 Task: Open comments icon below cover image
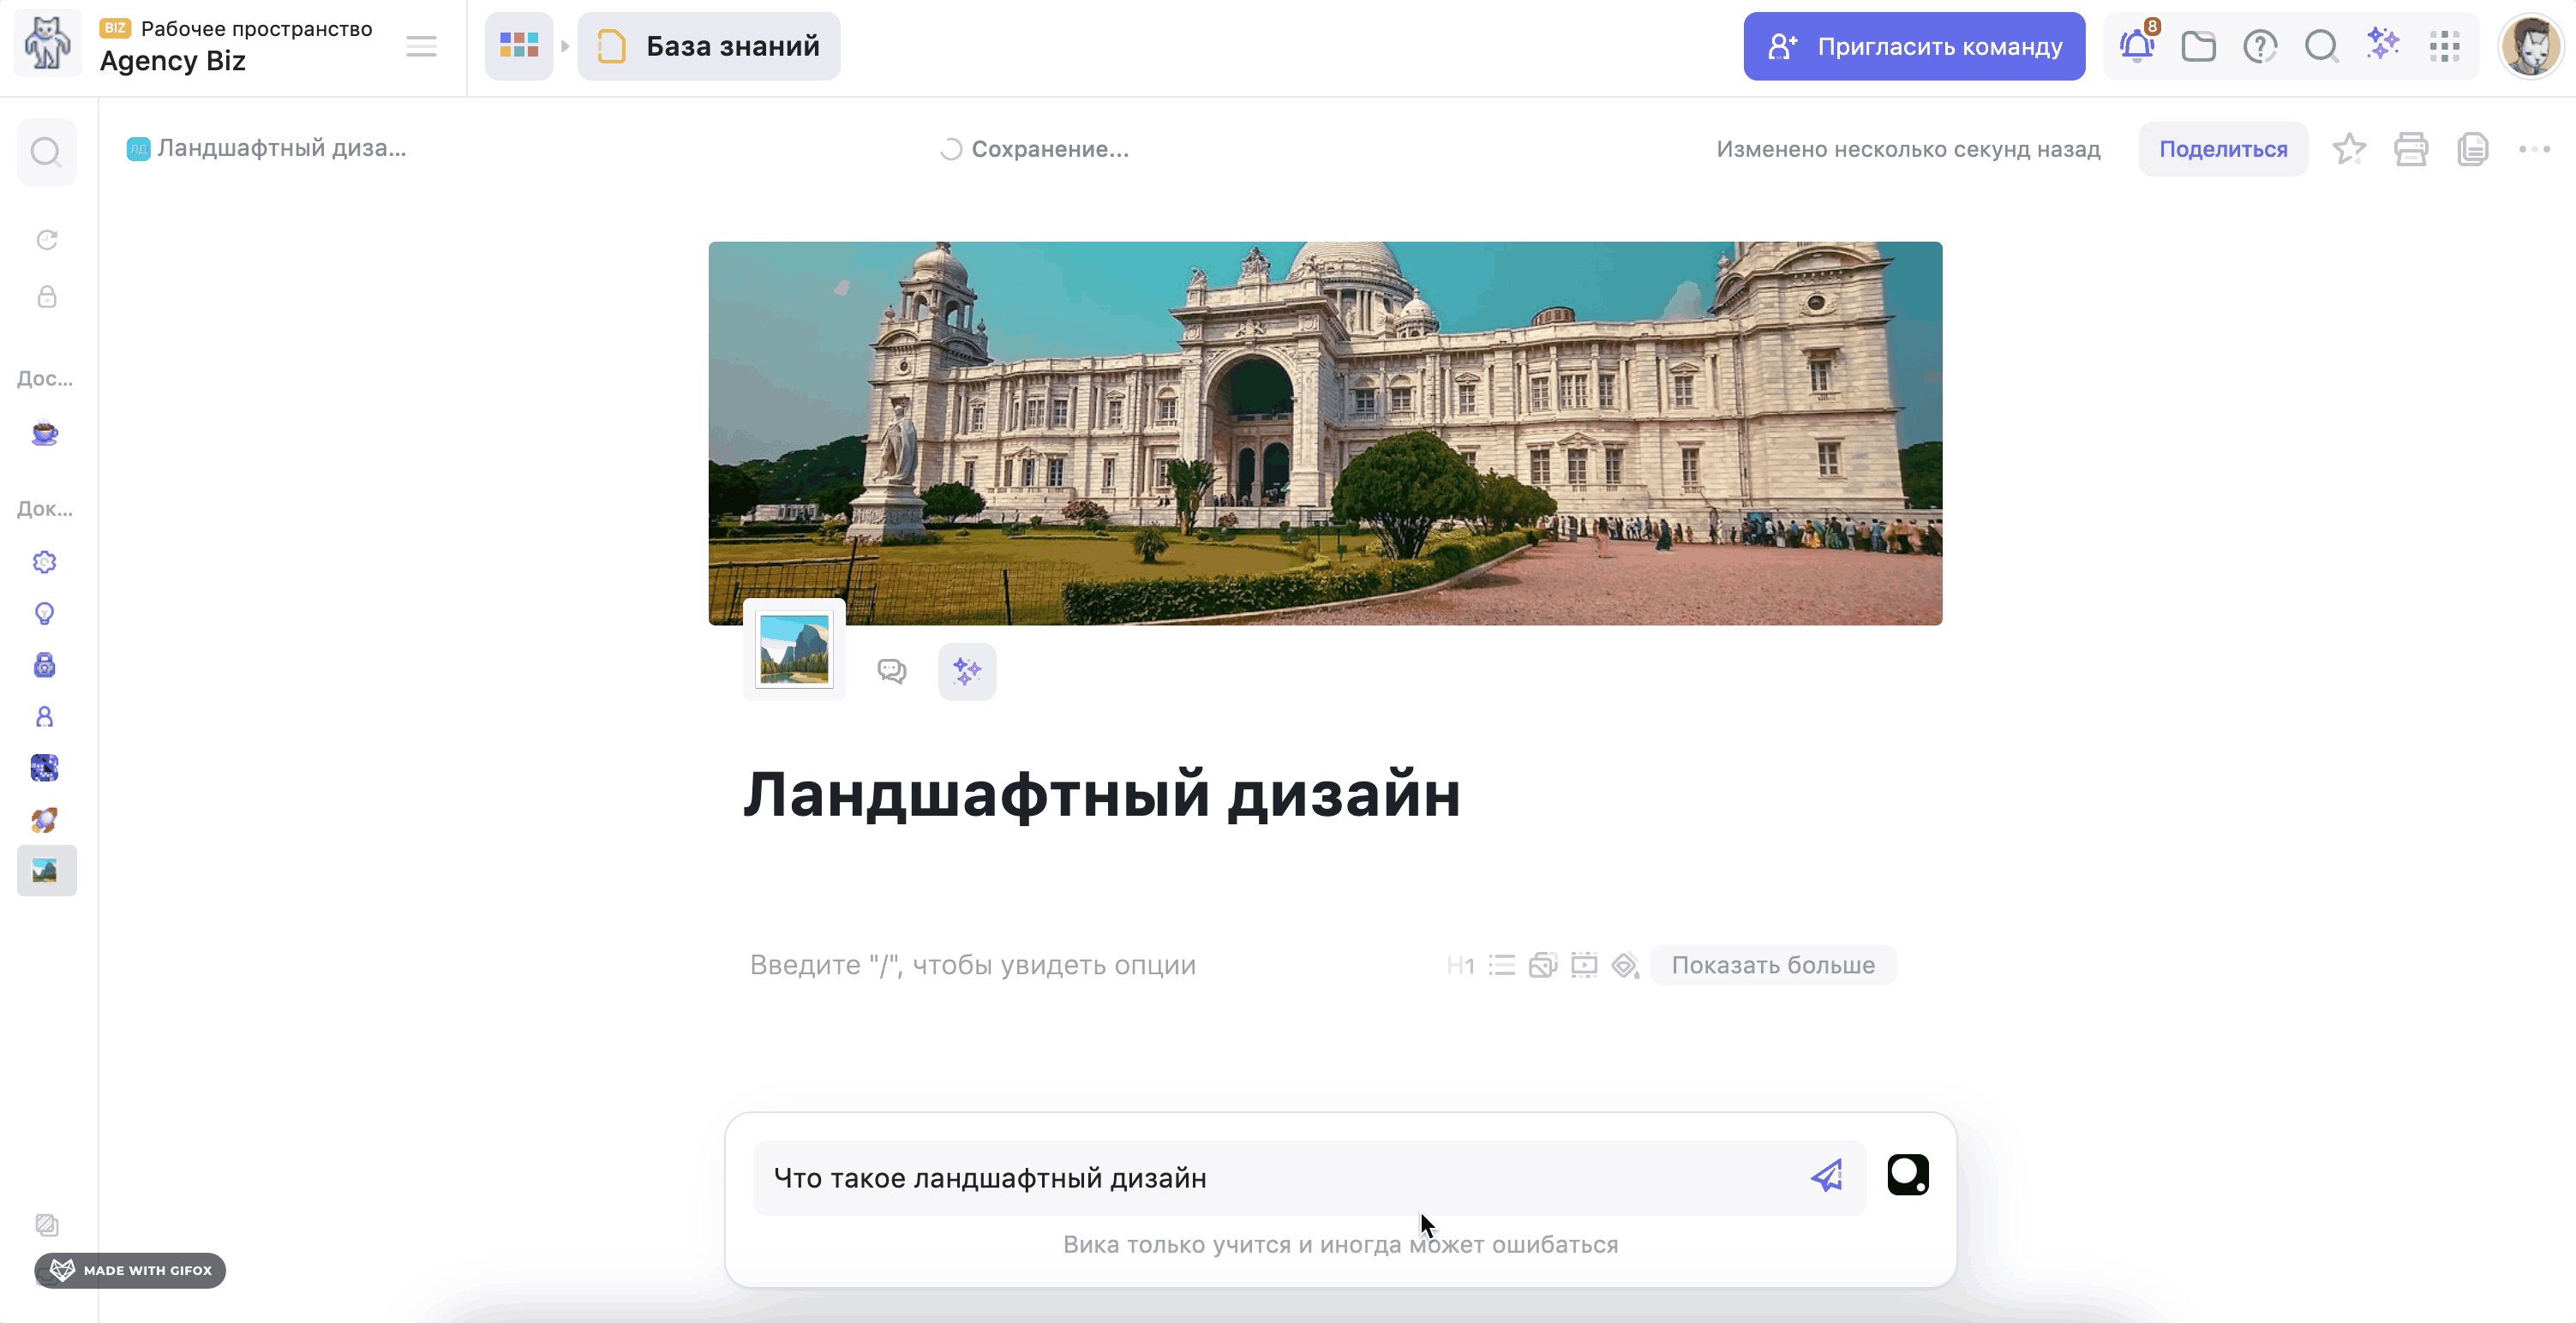(891, 671)
